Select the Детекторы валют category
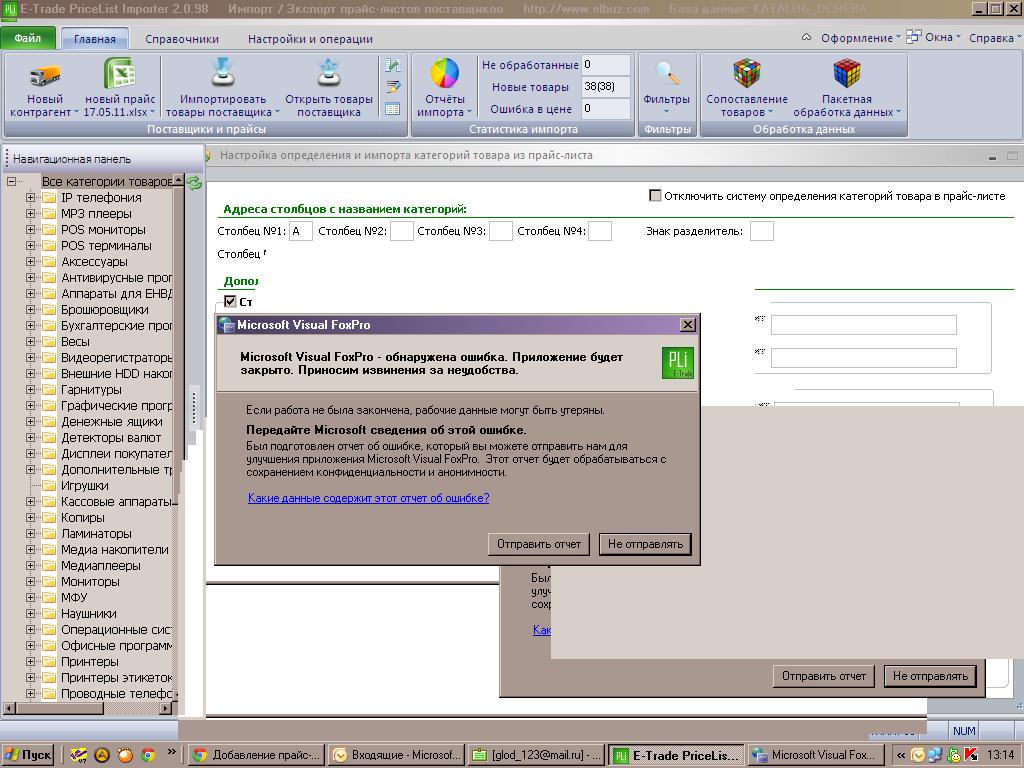1024x768 pixels. (111, 438)
